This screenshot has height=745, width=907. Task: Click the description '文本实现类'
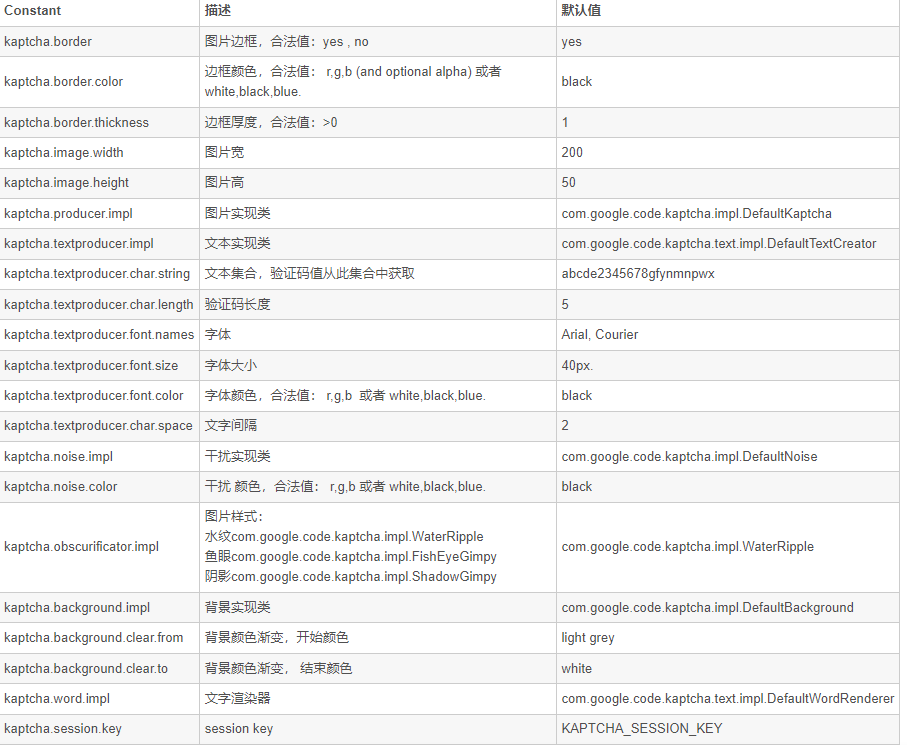pos(237,244)
